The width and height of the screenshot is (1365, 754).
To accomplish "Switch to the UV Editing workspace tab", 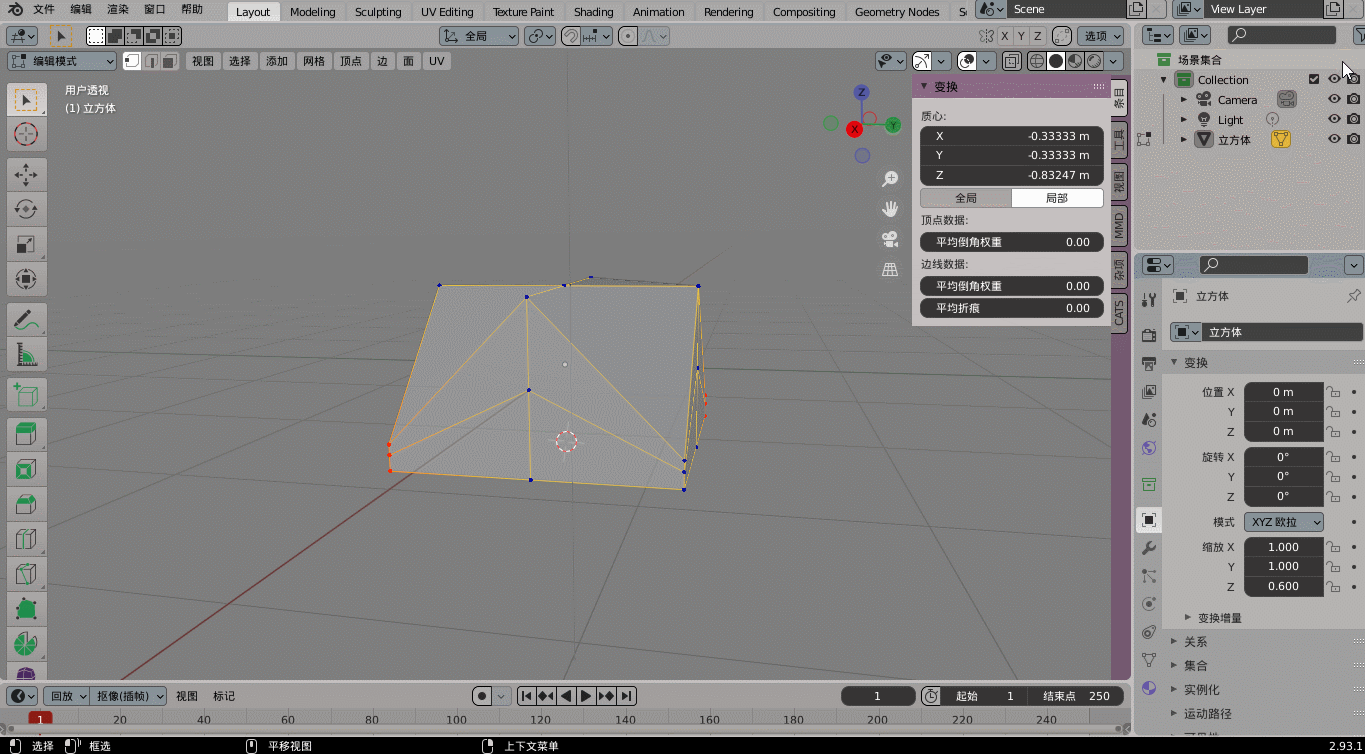I will pos(447,12).
